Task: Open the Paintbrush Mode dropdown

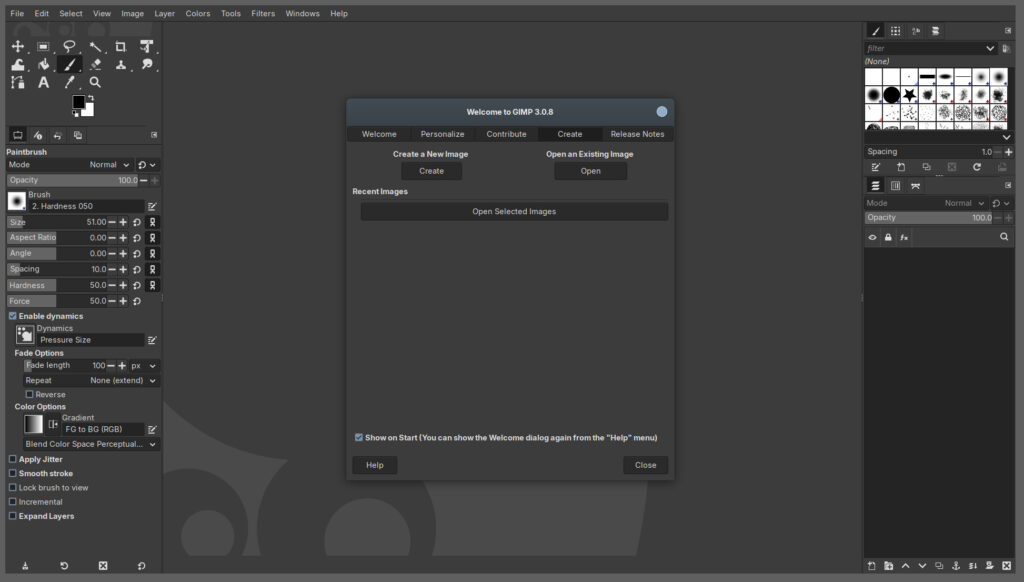Action: [110, 164]
